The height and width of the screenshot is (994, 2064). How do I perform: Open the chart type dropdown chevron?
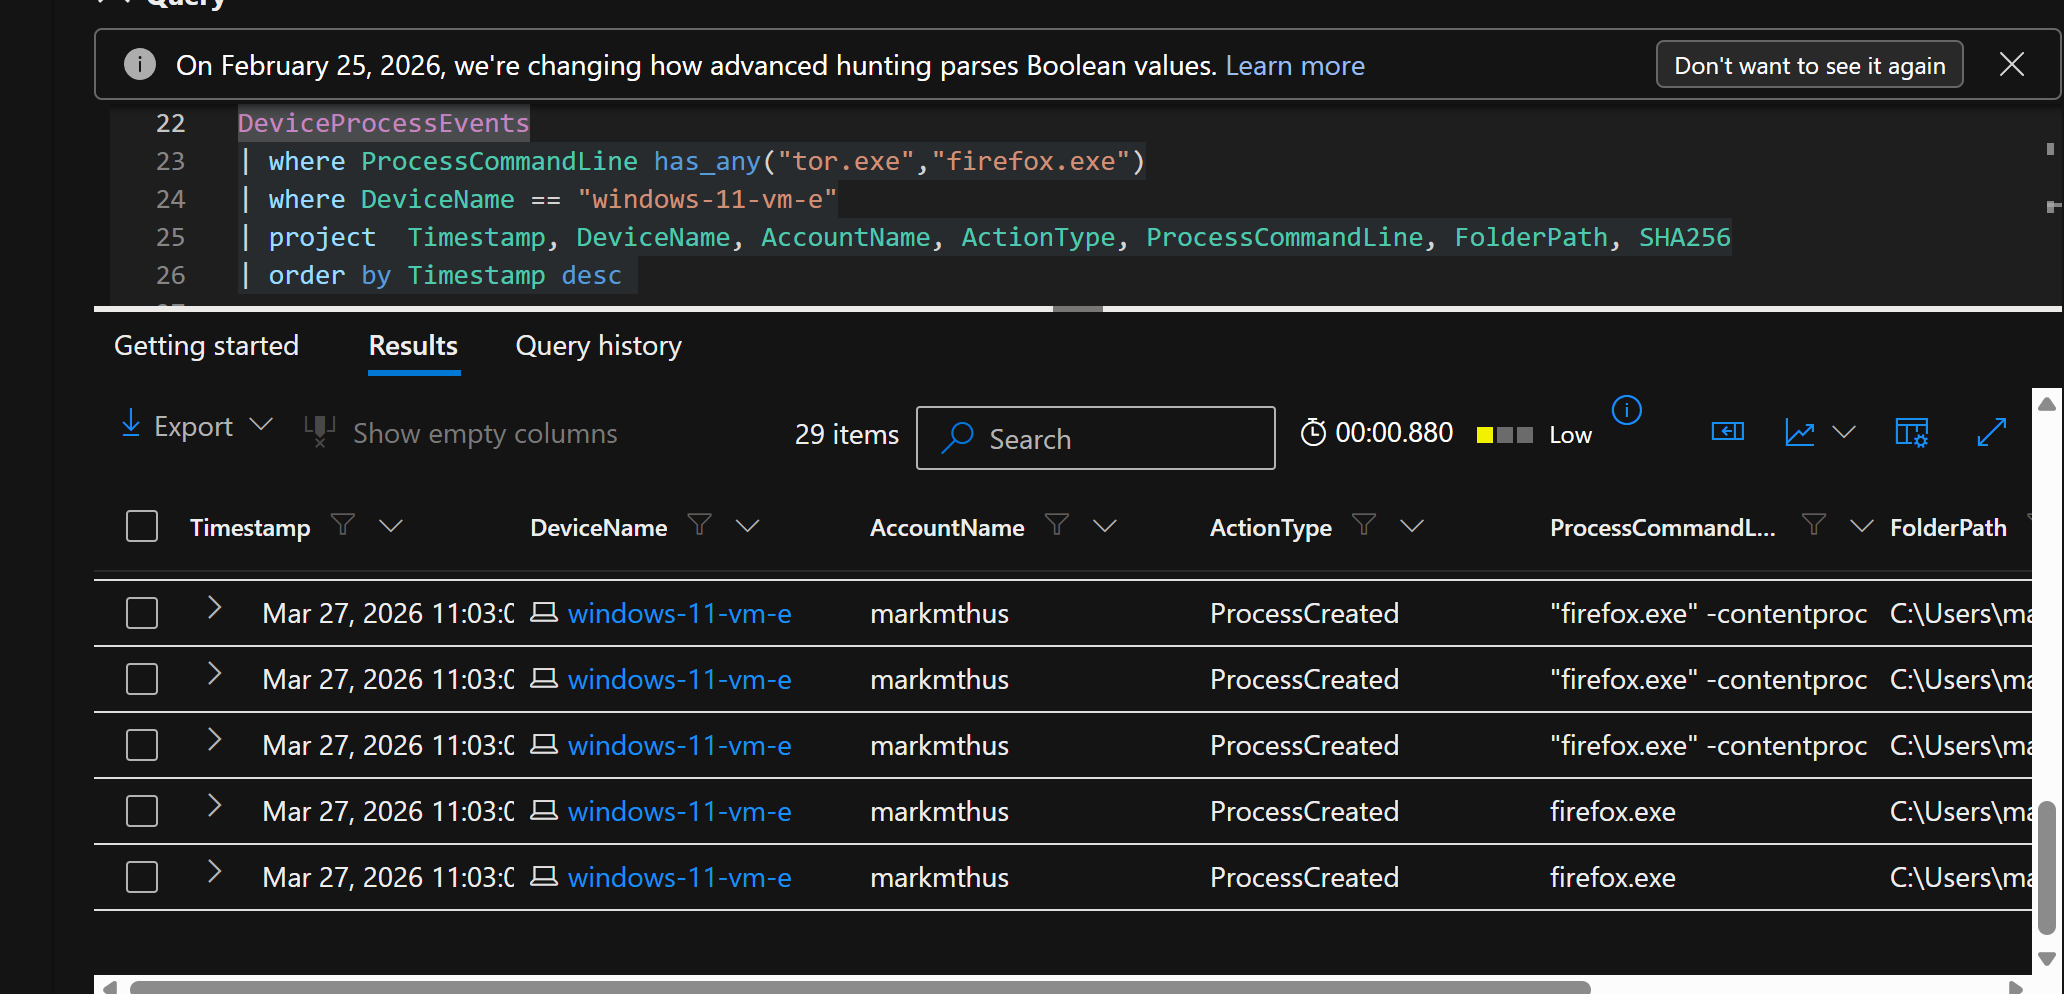click(1844, 432)
